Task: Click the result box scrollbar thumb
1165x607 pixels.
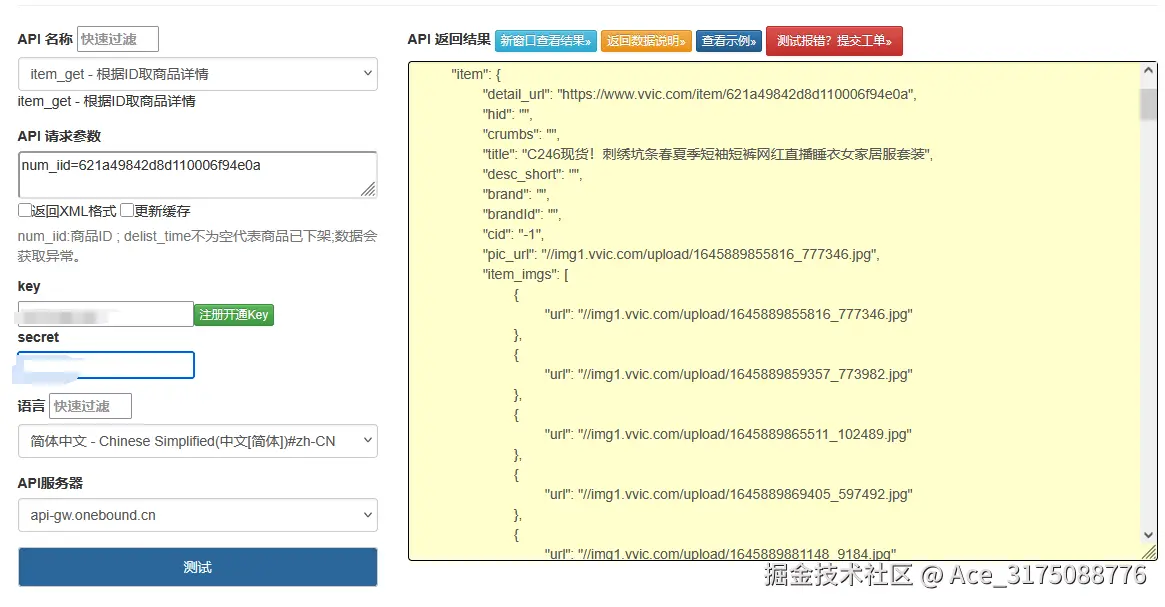Action: pos(1149,104)
